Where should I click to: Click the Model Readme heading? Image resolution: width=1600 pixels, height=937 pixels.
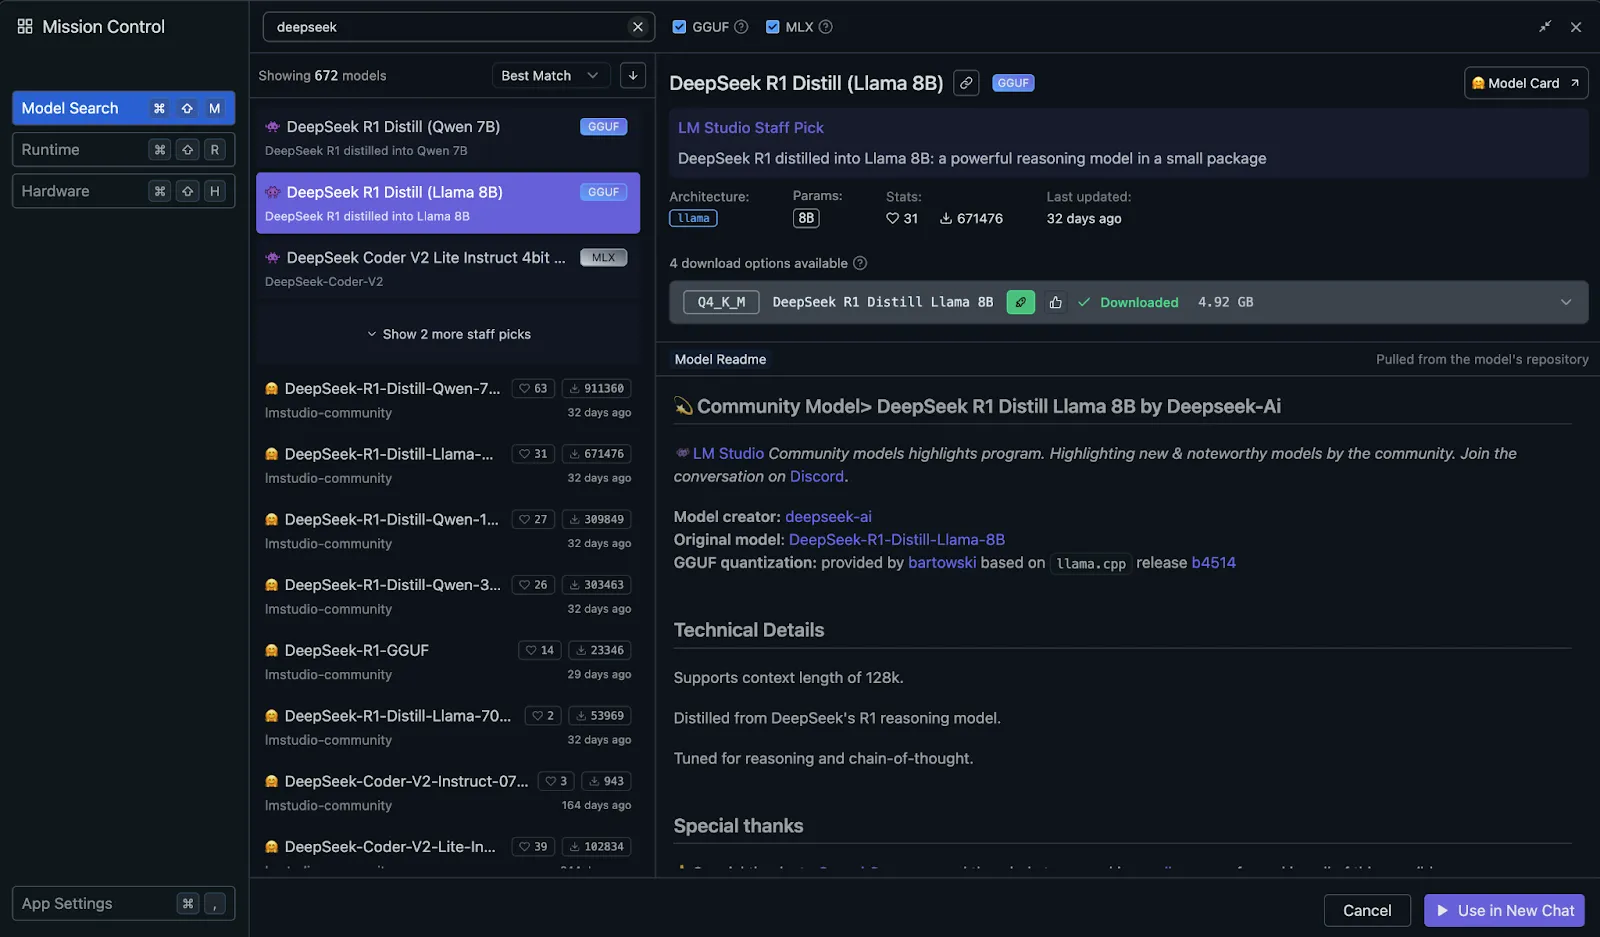[720, 359]
